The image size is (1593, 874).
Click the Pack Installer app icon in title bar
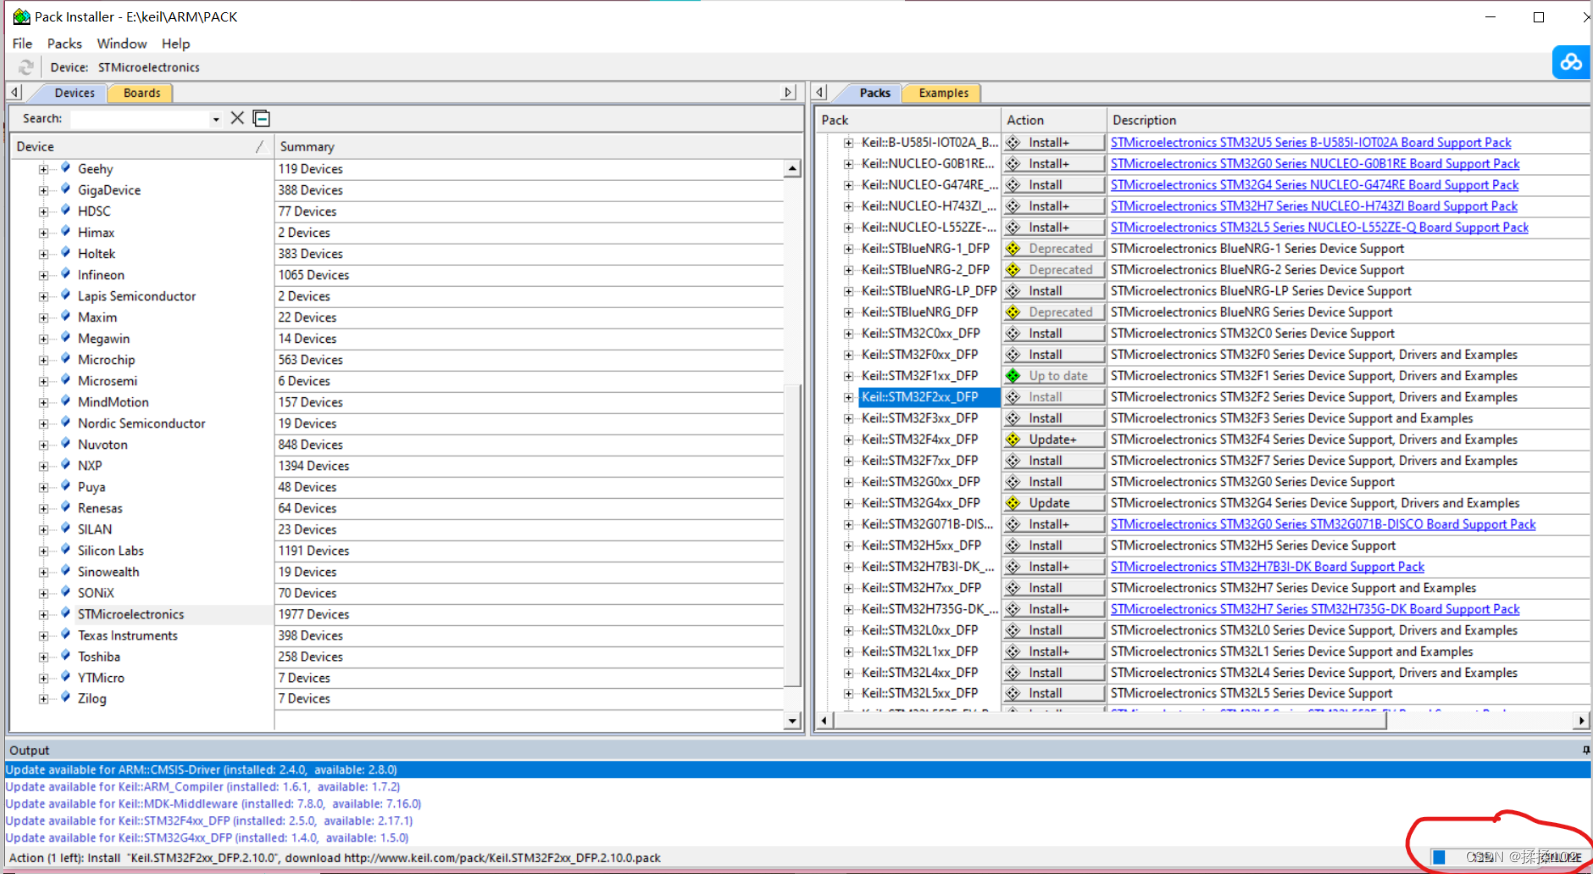click(x=21, y=16)
